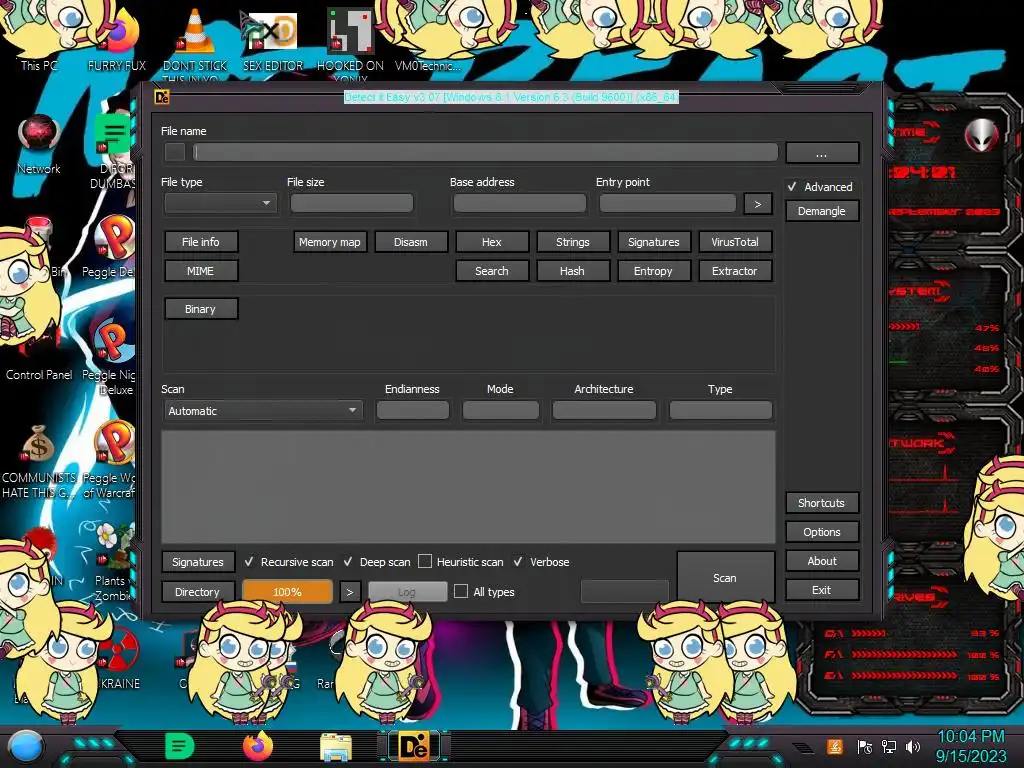Select COMMUNISTS HATE THIS money bag icon

[x=39, y=461]
